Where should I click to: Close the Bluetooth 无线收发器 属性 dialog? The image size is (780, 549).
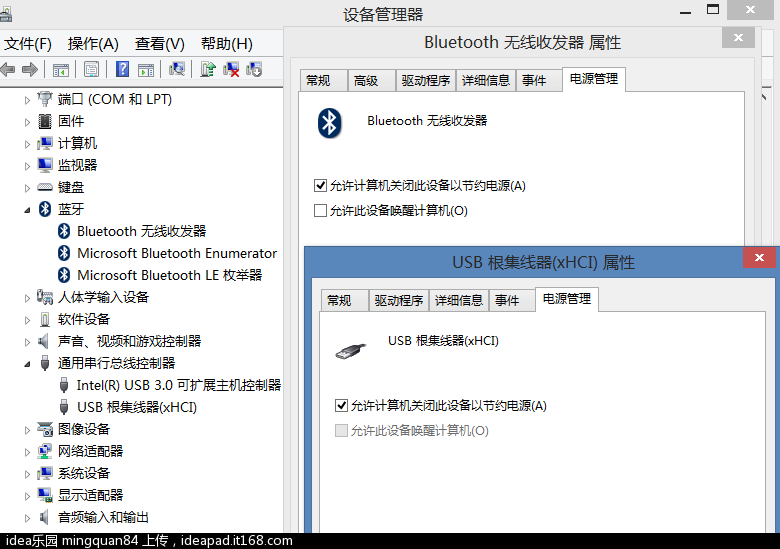(x=738, y=37)
